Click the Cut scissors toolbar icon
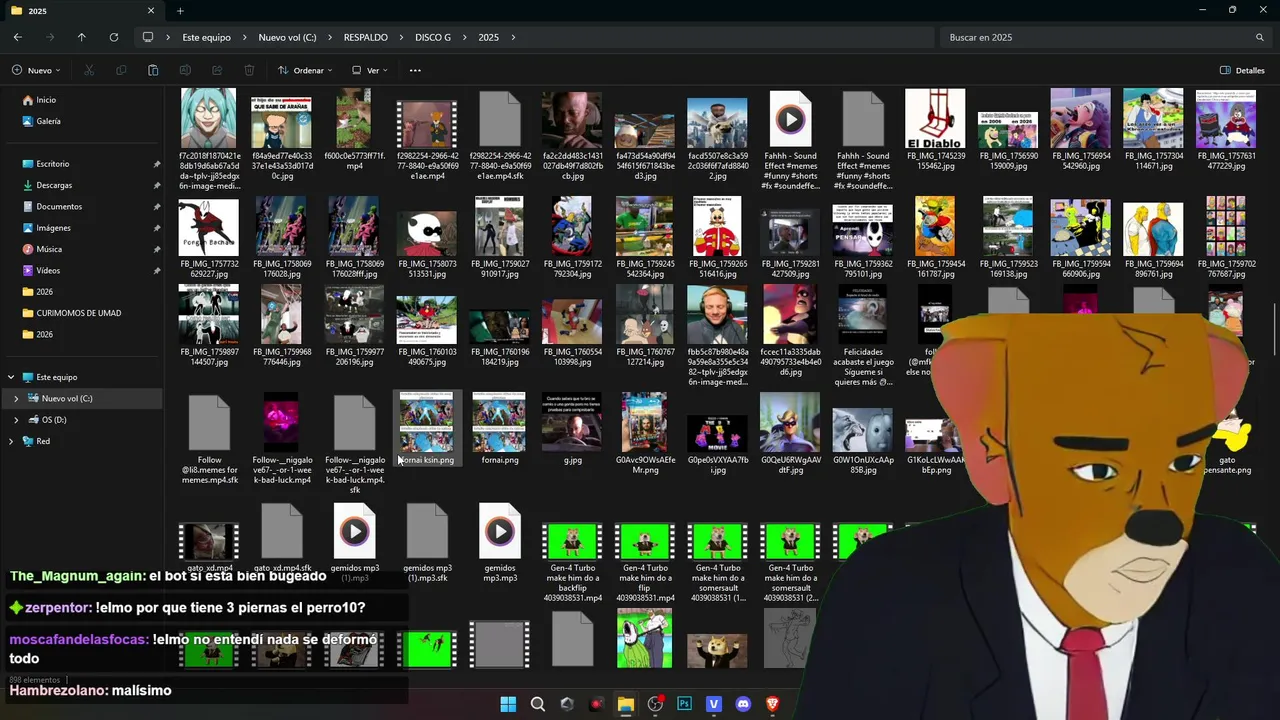Screen dimensions: 1280x720 (x=89, y=70)
